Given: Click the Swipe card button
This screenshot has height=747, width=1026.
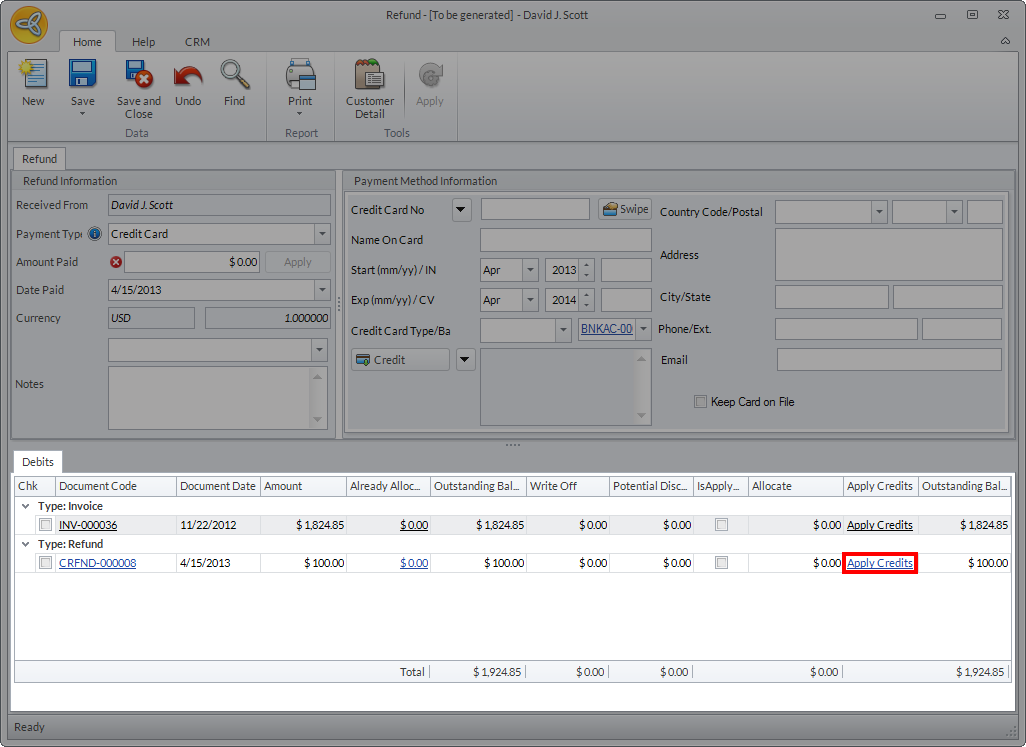Looking at the screenshot, I should coord(625,209).
